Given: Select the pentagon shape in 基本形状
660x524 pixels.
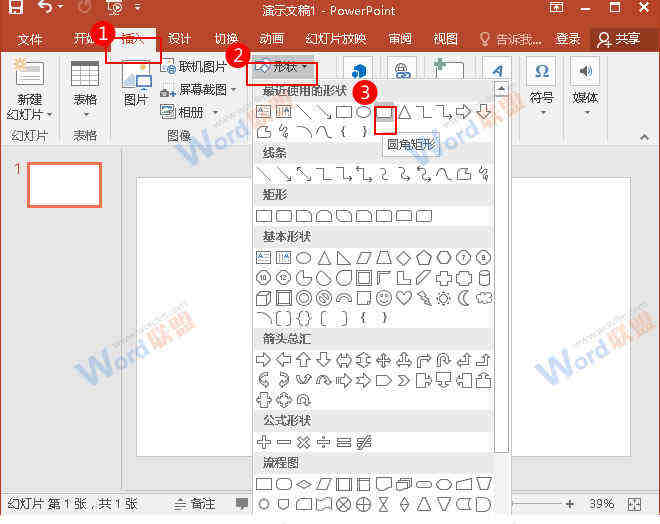Looking at the screenshot, I should pos(423,258).
